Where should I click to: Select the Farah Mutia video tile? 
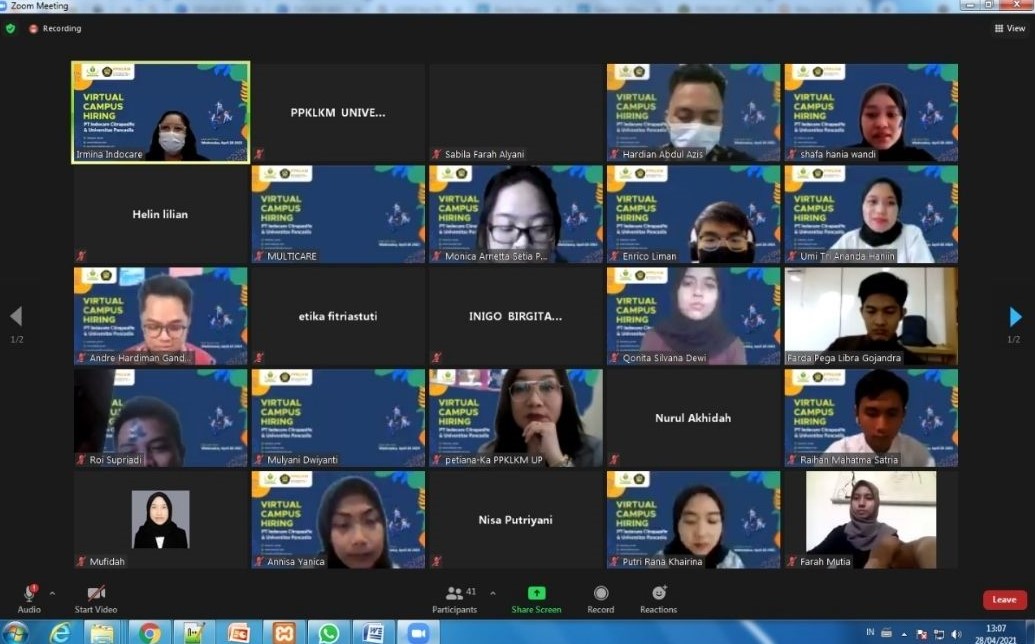coord(871,519)
